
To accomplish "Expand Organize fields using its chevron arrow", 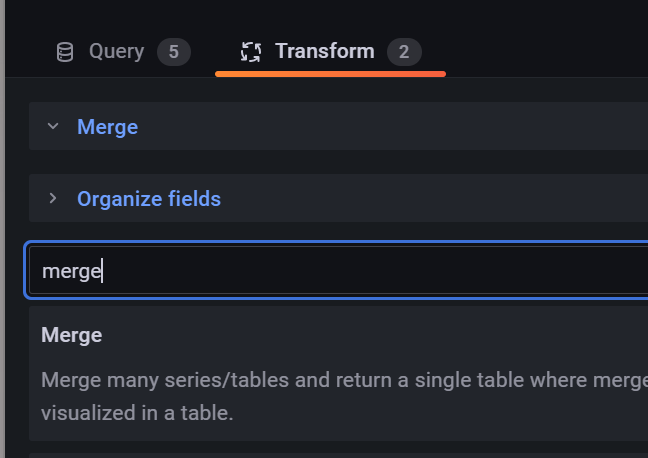I will pos(53,198).
